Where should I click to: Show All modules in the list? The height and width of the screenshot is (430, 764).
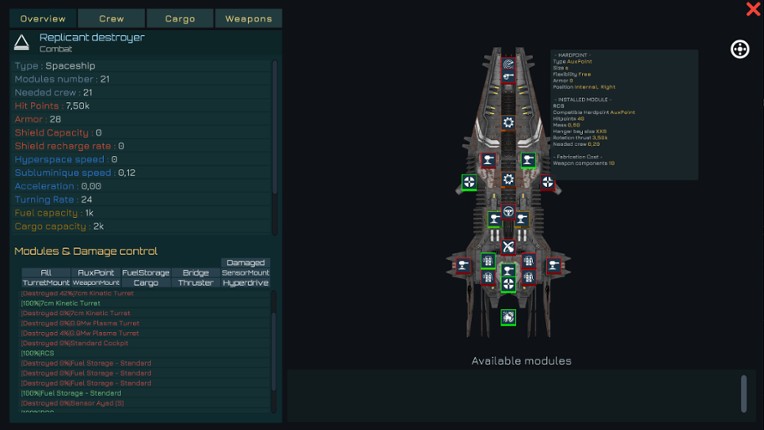(46, 272)
